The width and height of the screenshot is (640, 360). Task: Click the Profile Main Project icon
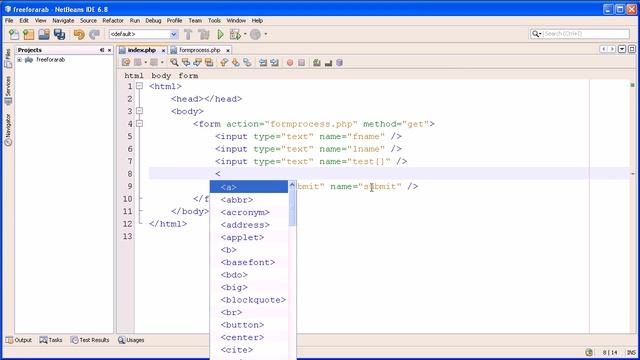pos(255,34)
